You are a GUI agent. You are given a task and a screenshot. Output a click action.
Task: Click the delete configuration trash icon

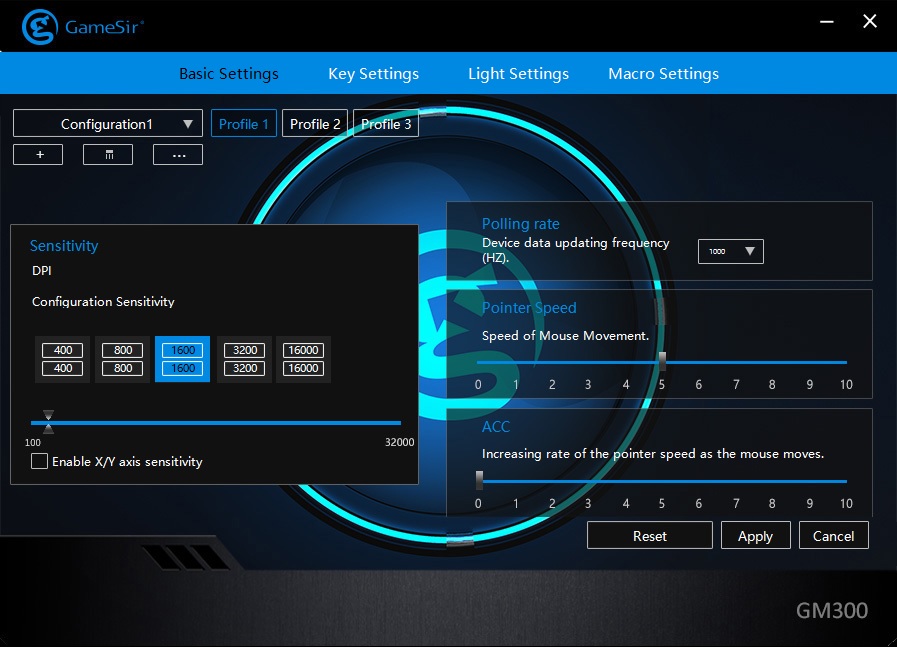click(x=108, y=155)
